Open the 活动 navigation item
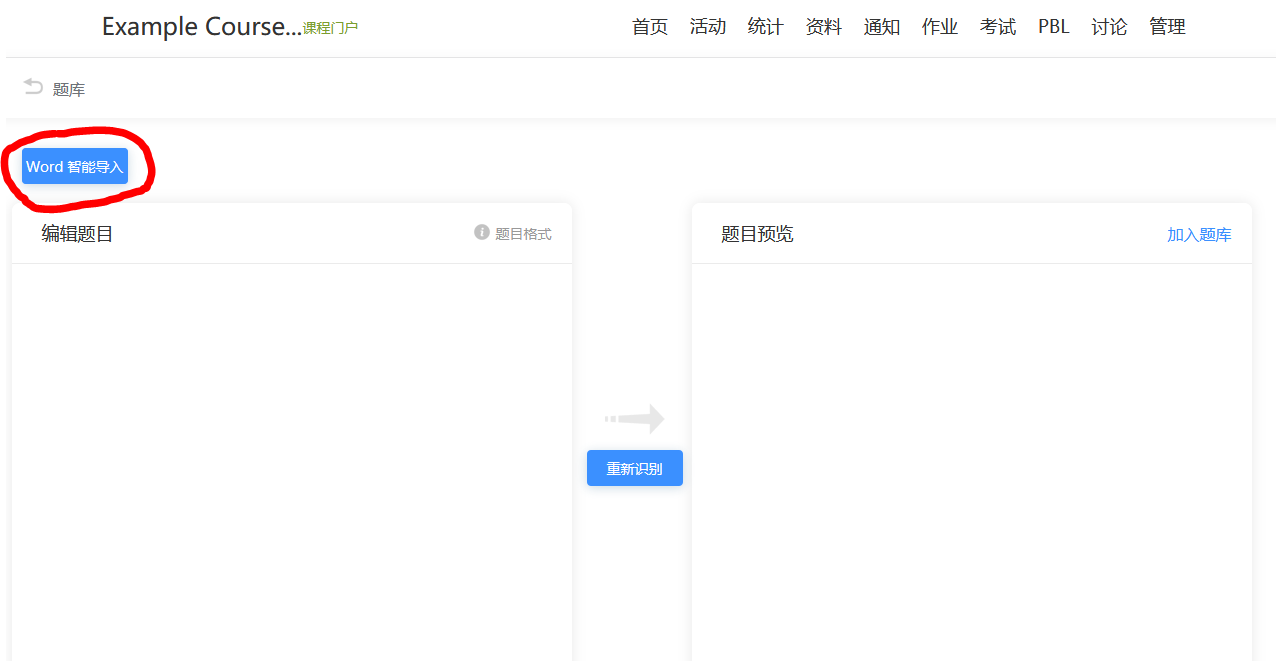Viewport: 1276px width, 661px height. 708,27
